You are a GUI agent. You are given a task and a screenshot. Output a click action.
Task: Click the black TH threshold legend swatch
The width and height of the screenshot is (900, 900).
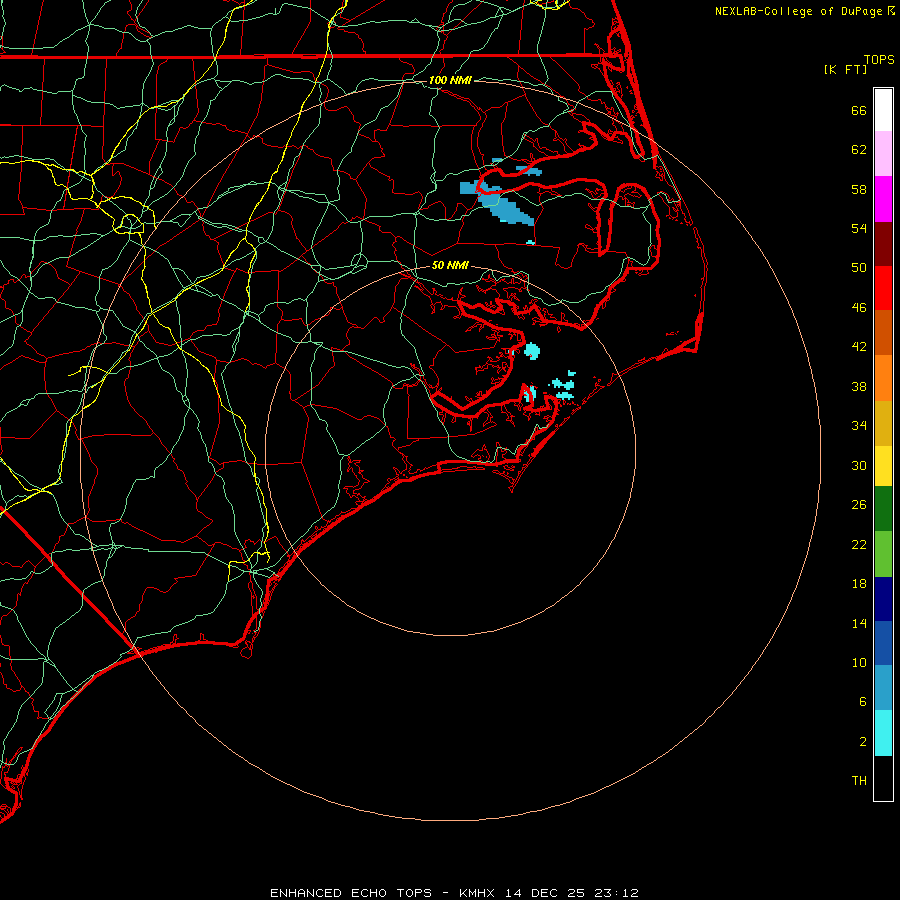[x=883, y=778]
